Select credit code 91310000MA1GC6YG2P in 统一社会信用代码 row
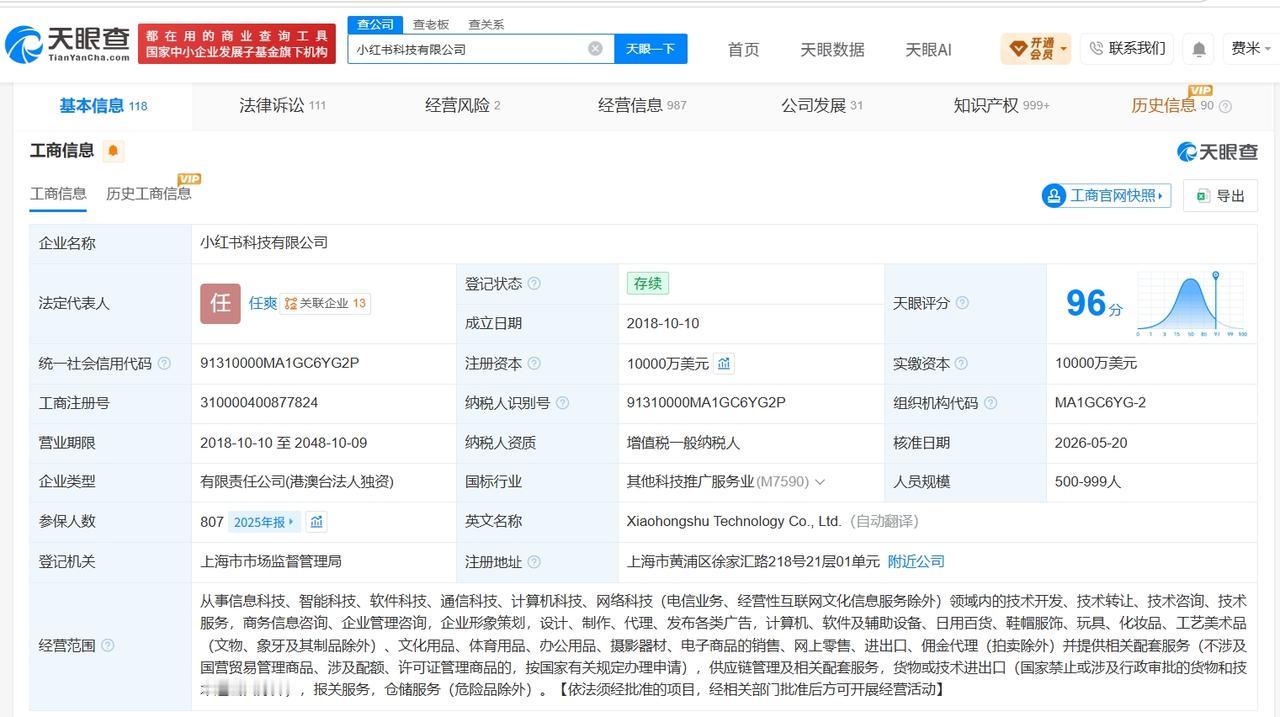This screenshot has height=717, width=1280. 280,363
